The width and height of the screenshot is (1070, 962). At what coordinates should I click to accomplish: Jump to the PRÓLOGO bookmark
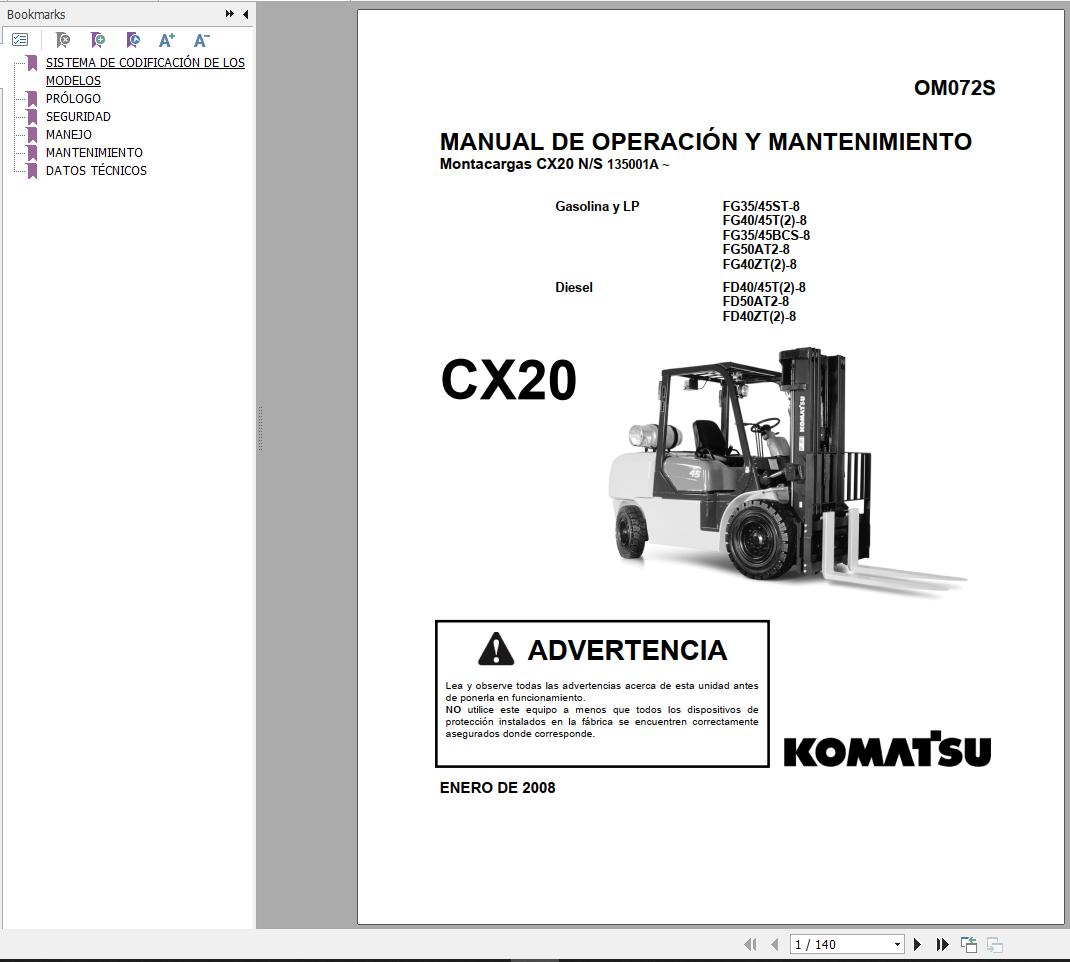click(73, 98)
